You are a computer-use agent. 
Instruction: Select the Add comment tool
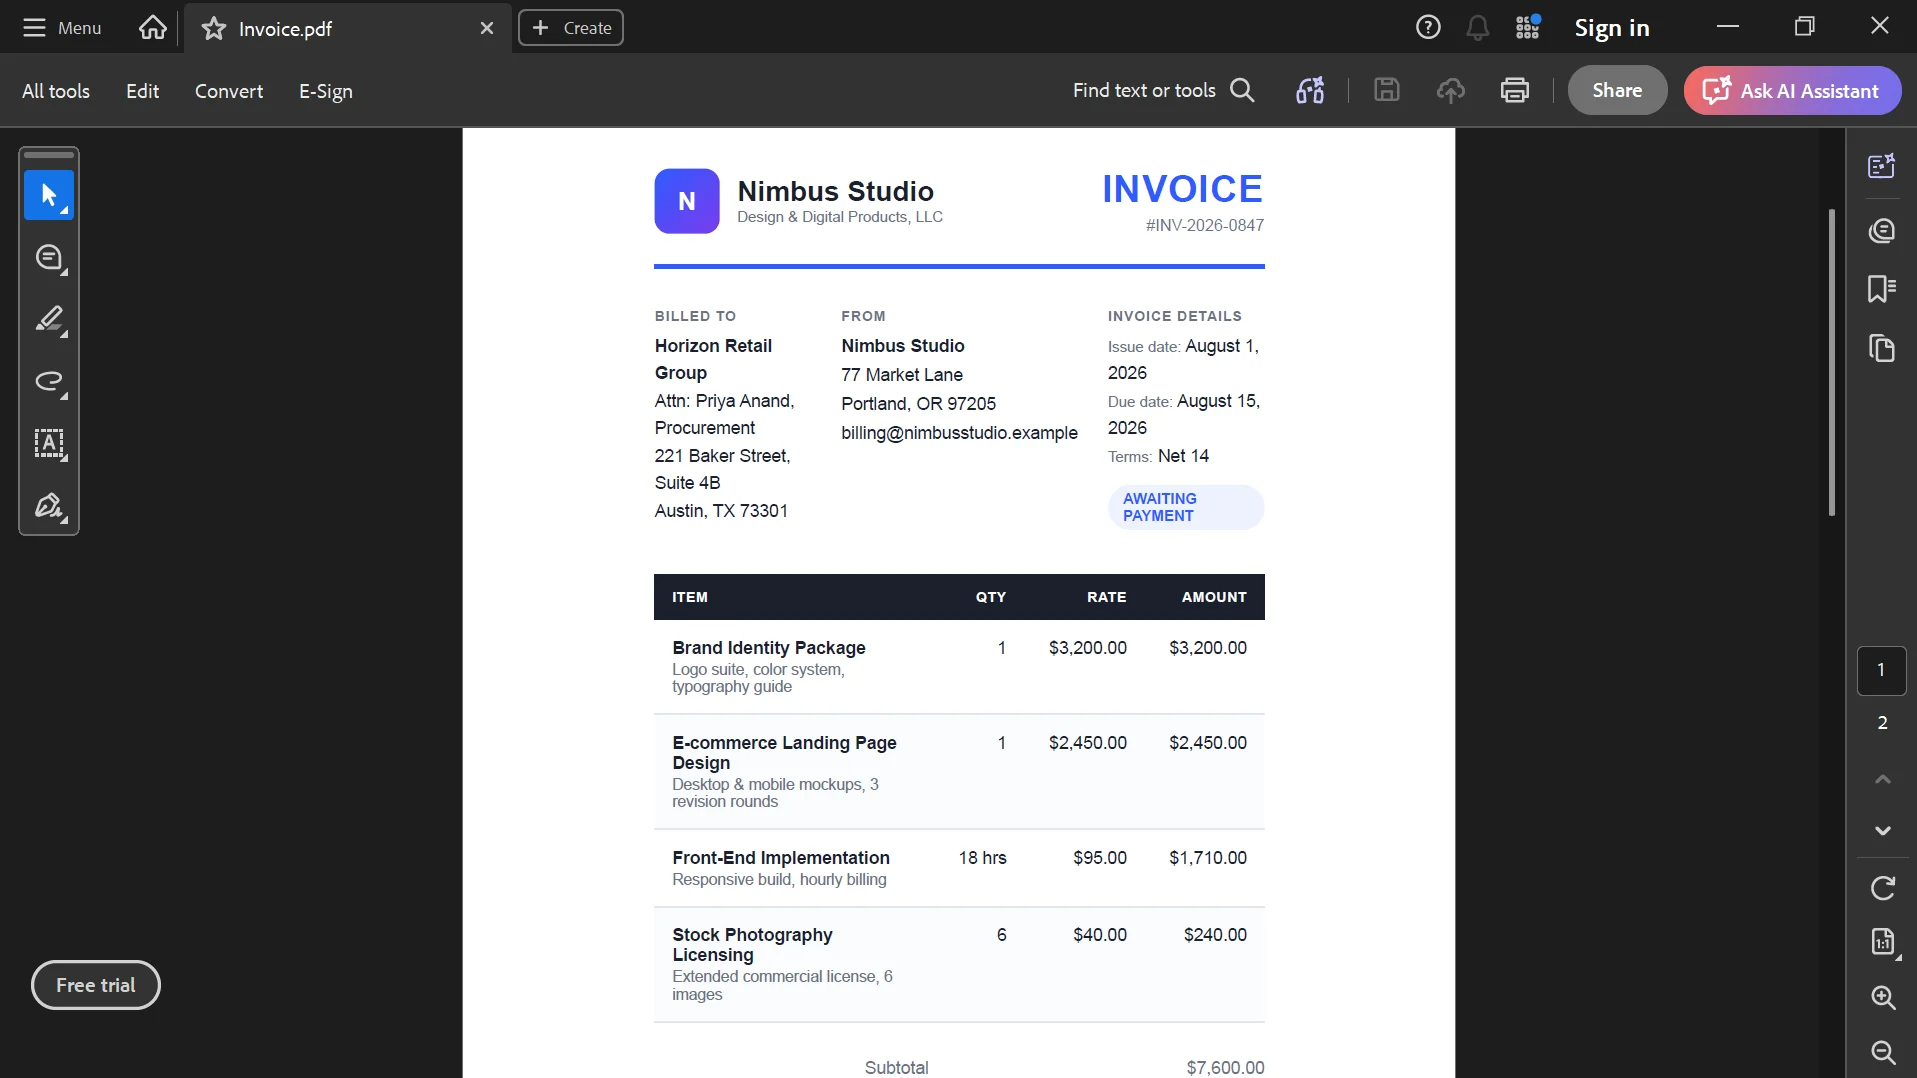coord(49,258)
